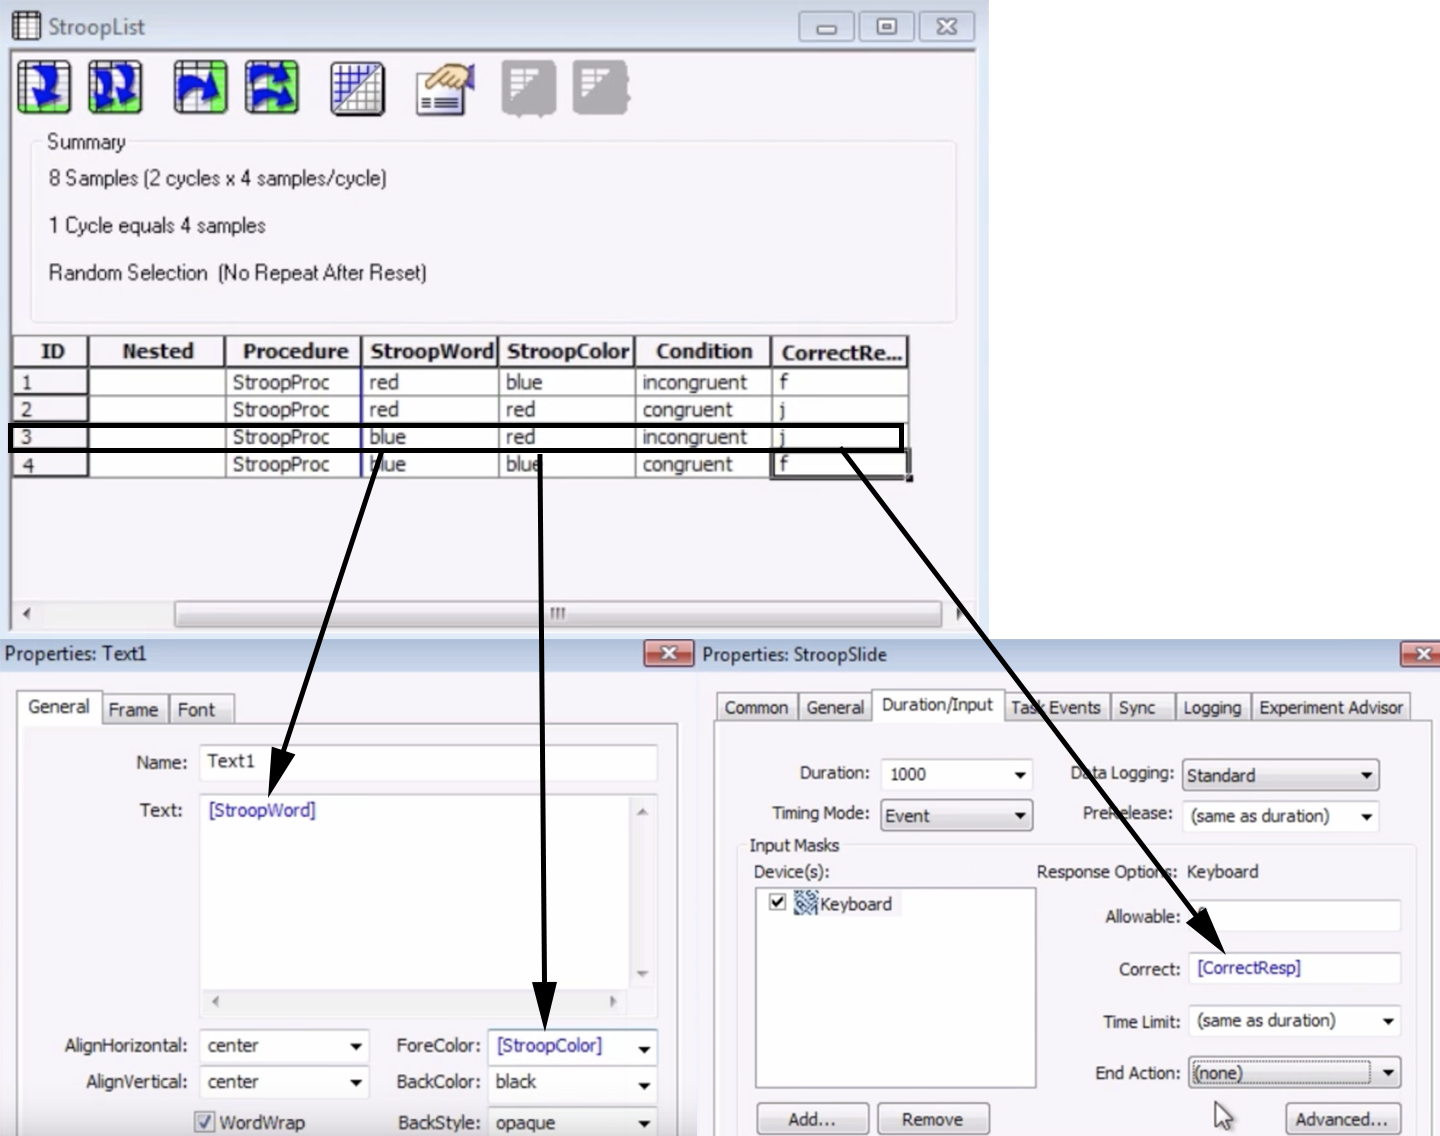The width and height of the screenshot is (1440, 1136).
Task: Switch to the Frame tab in Text1 properties
Action: 133,709
